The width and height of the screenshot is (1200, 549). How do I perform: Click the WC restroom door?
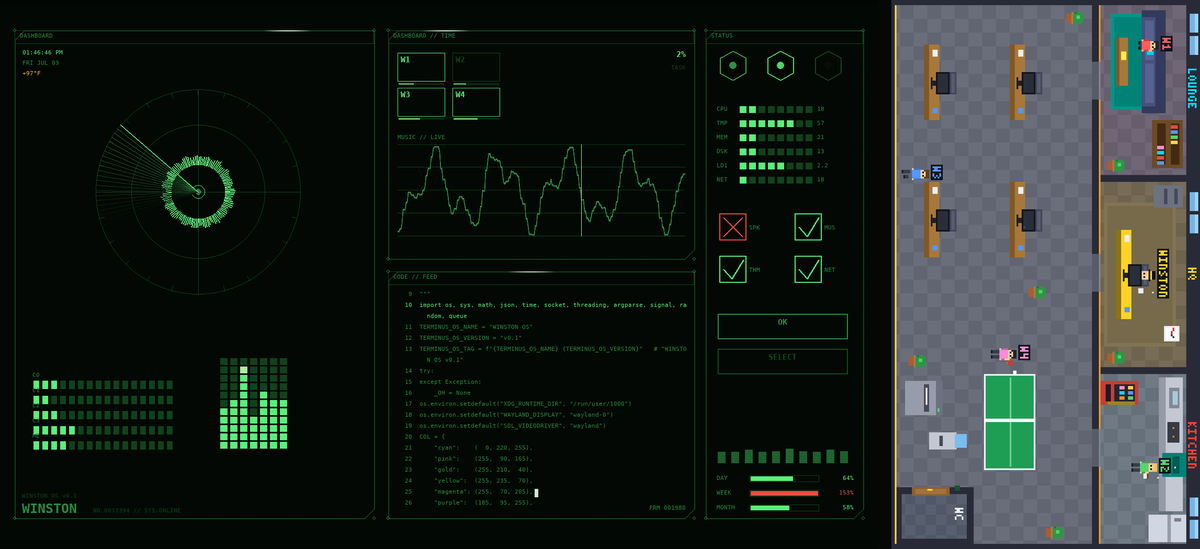click(x=930, y=491)
